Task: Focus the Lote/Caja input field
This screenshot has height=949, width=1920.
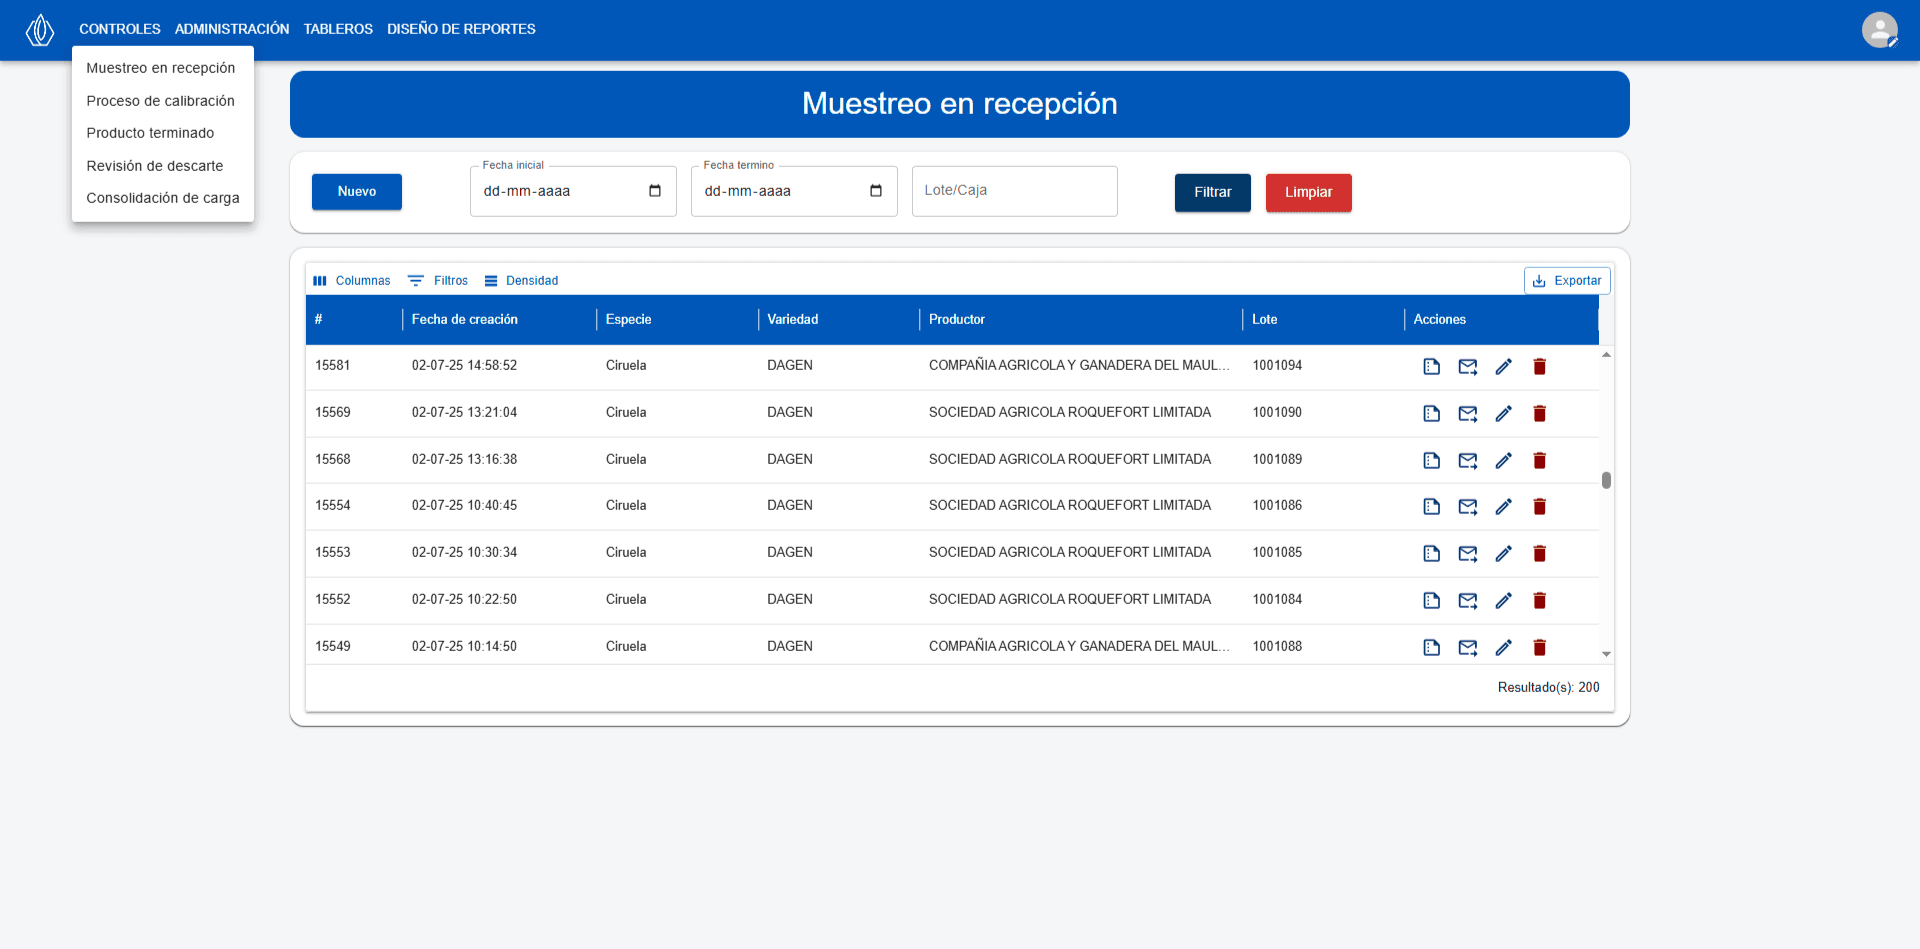Action: click(1014, 191)
